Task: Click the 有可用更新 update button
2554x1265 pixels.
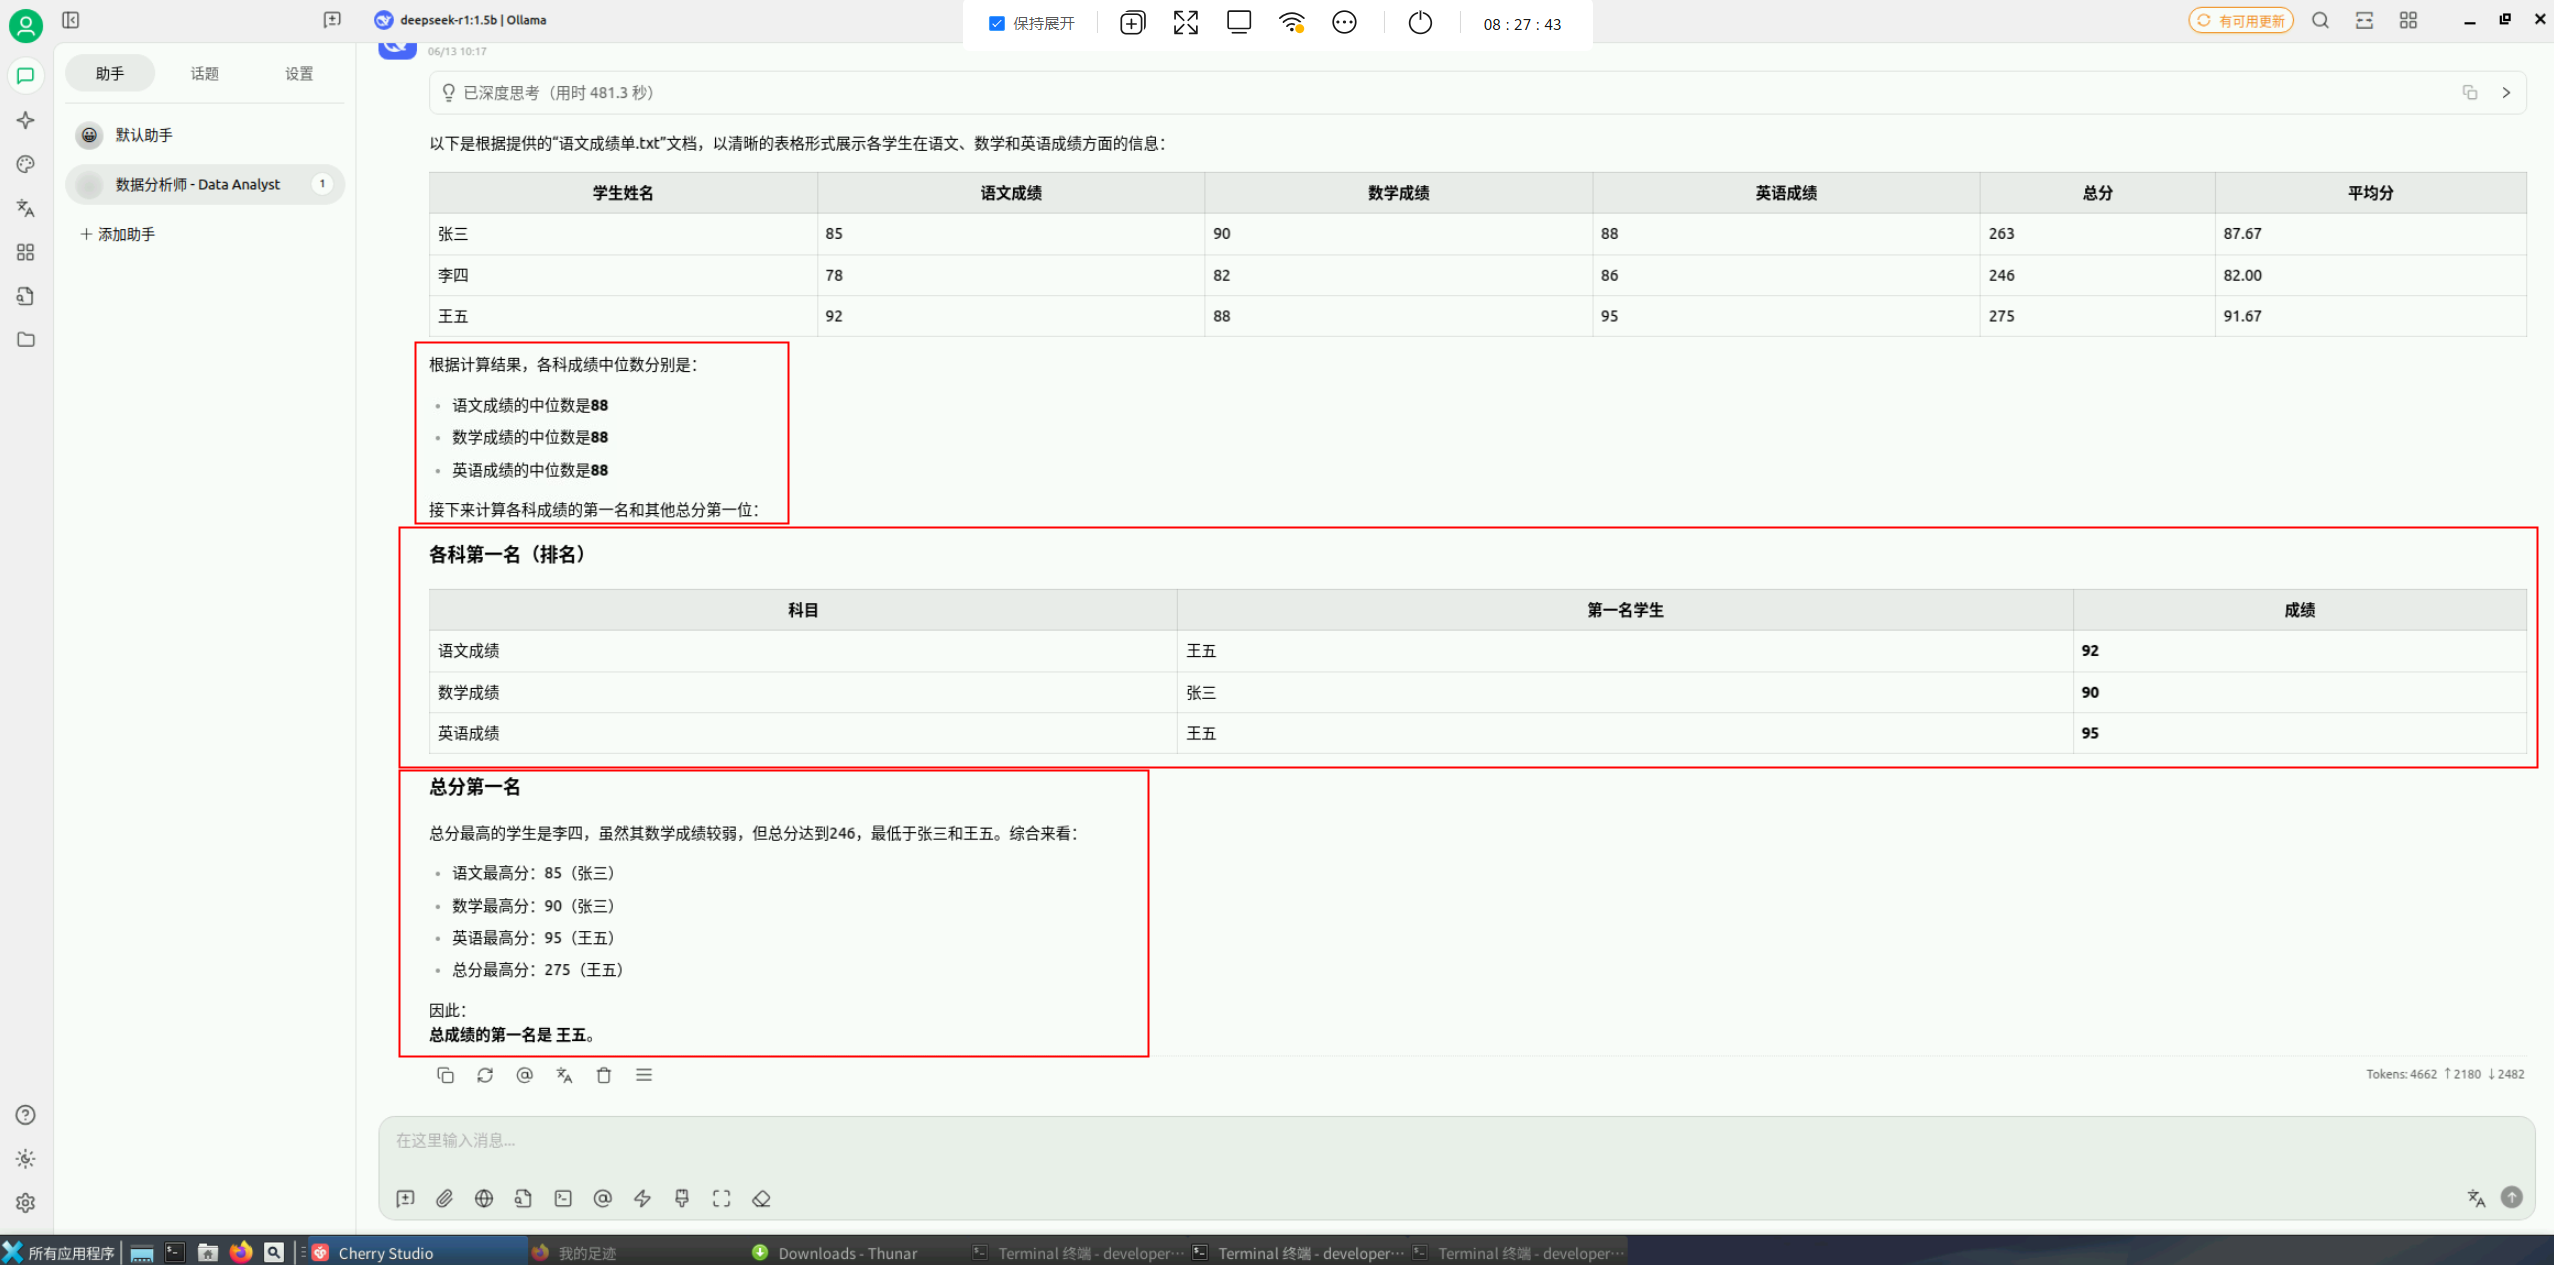Action: coord(2241,20)
